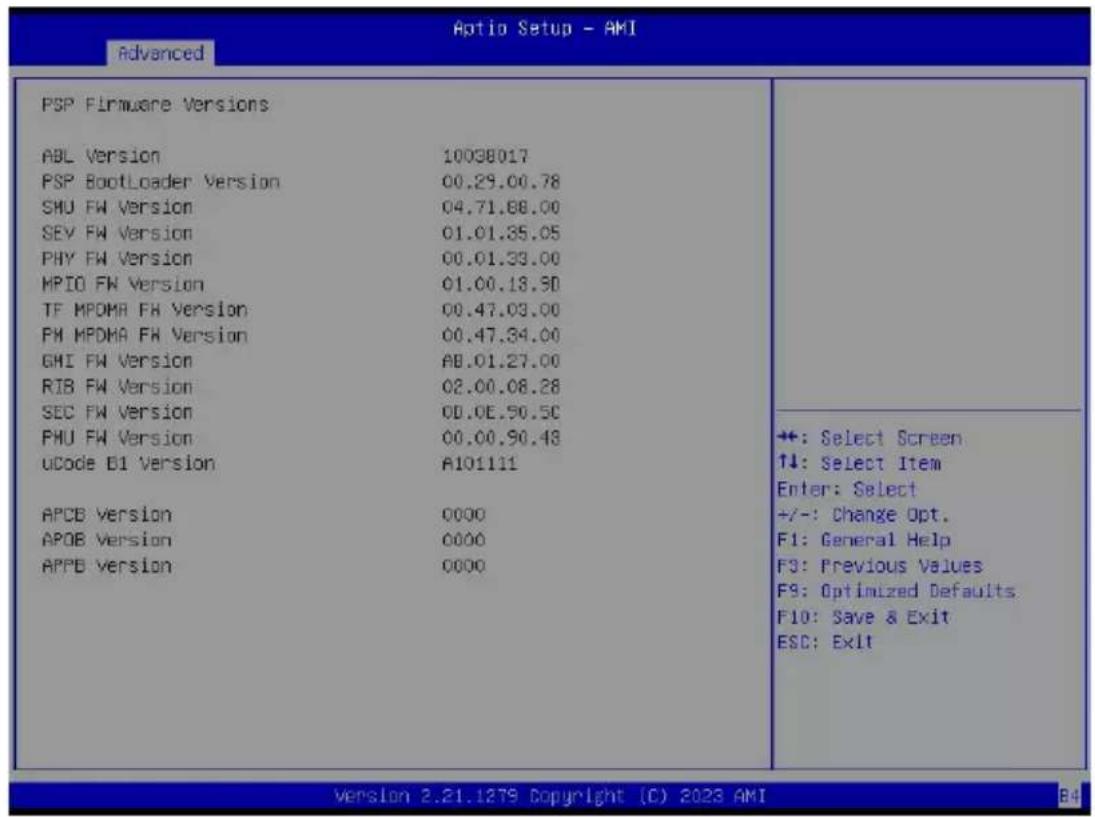The width and height of the screenshot is (1095, 817).
Task: Select PSP BootLoader Version label
Action: (x=161, y=182)
